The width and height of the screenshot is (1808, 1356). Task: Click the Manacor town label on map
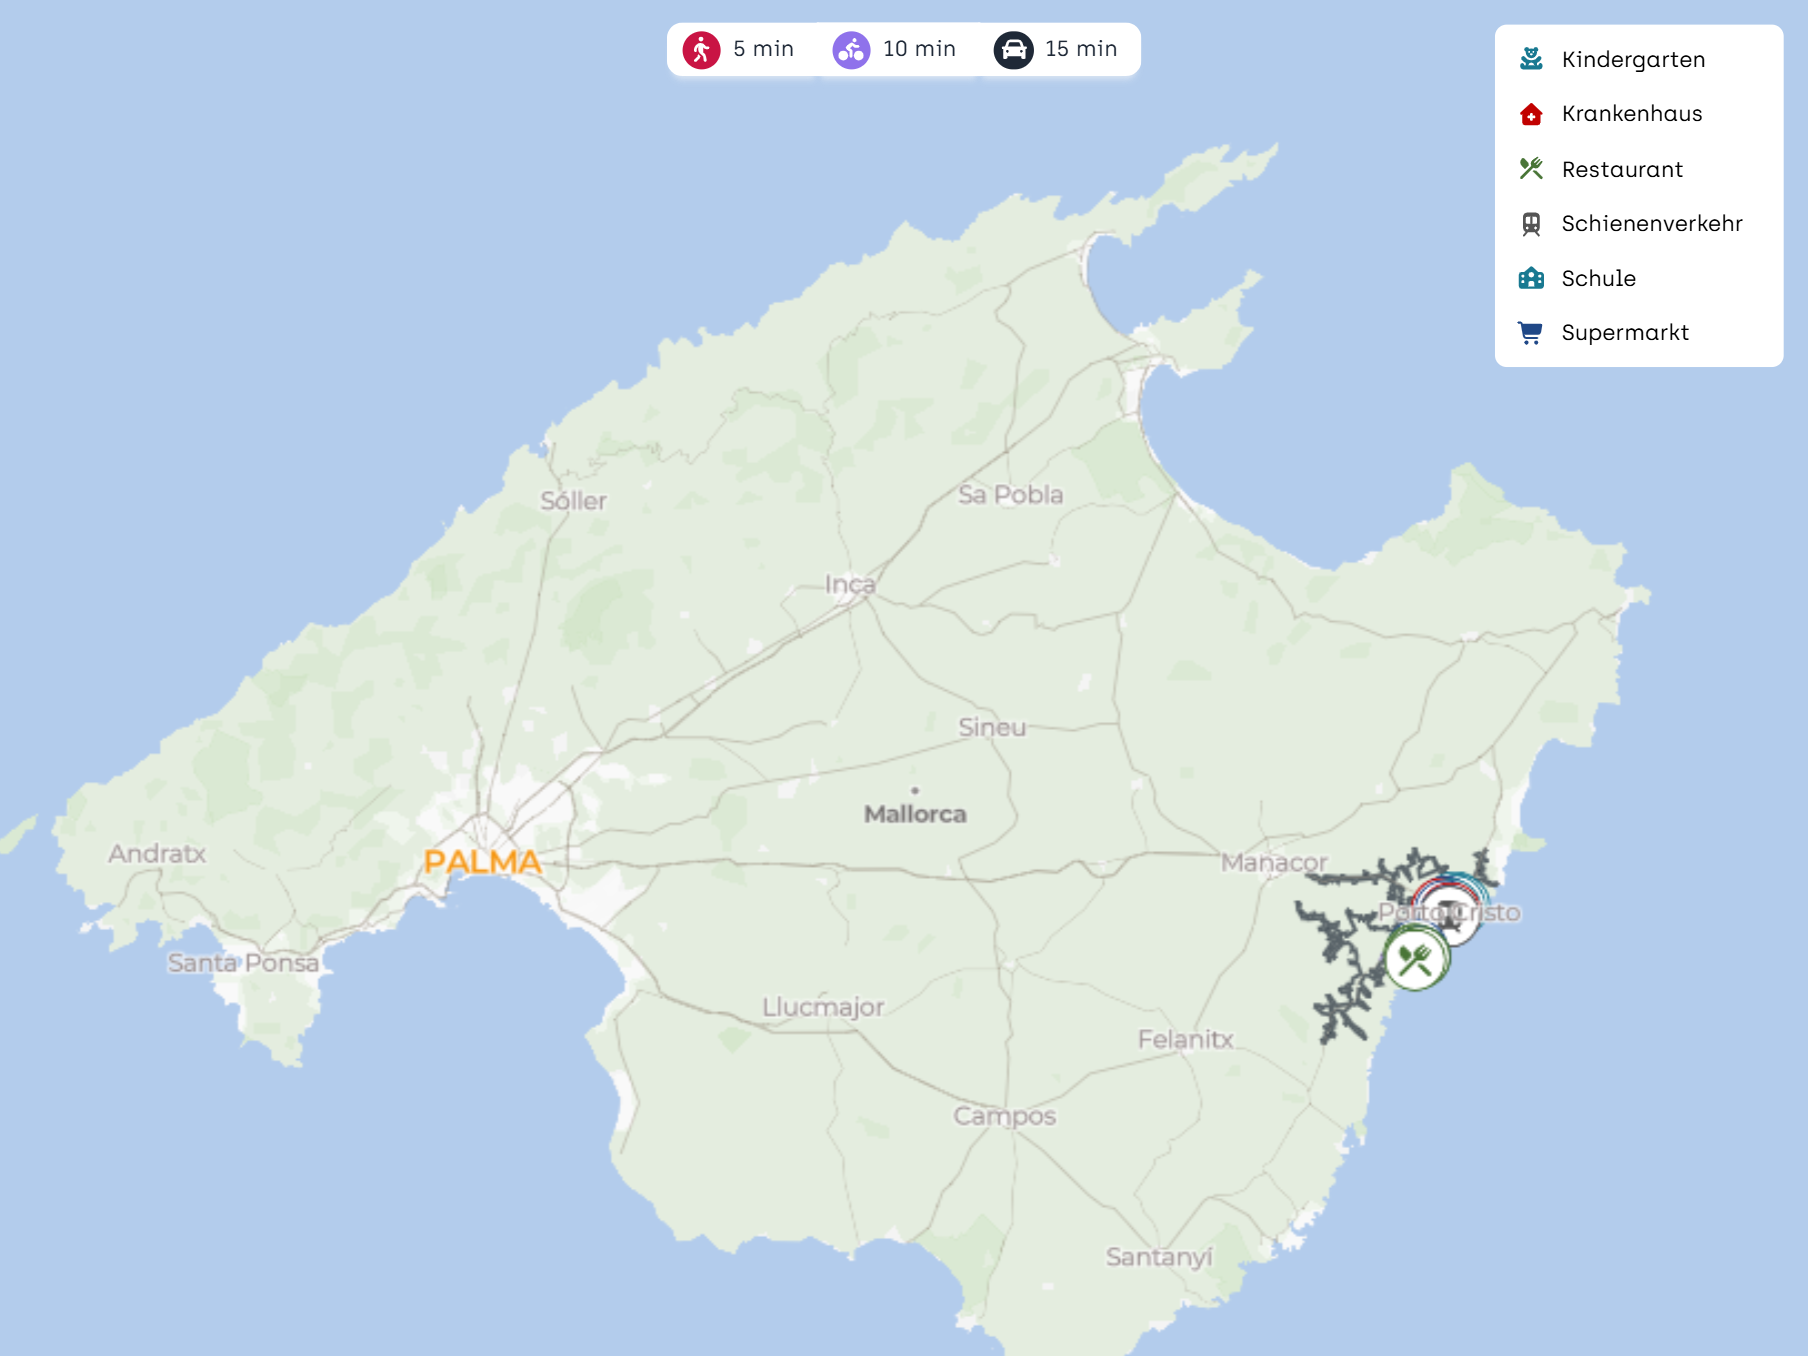click(1273, 862)
